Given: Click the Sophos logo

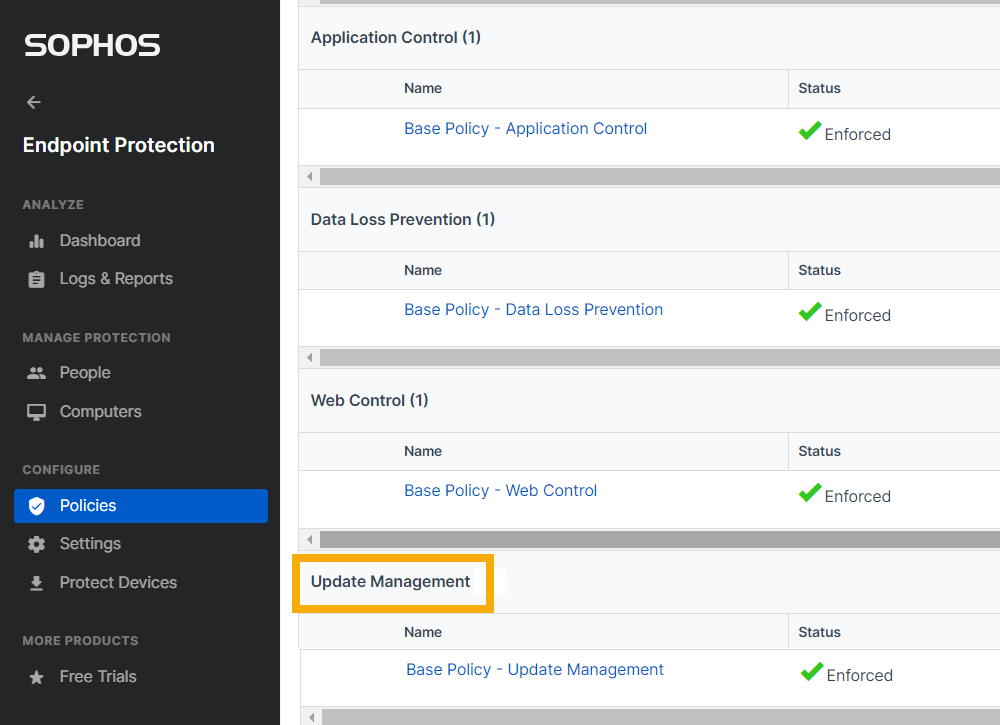Looking at the screenshot, I should pos(92,45).
